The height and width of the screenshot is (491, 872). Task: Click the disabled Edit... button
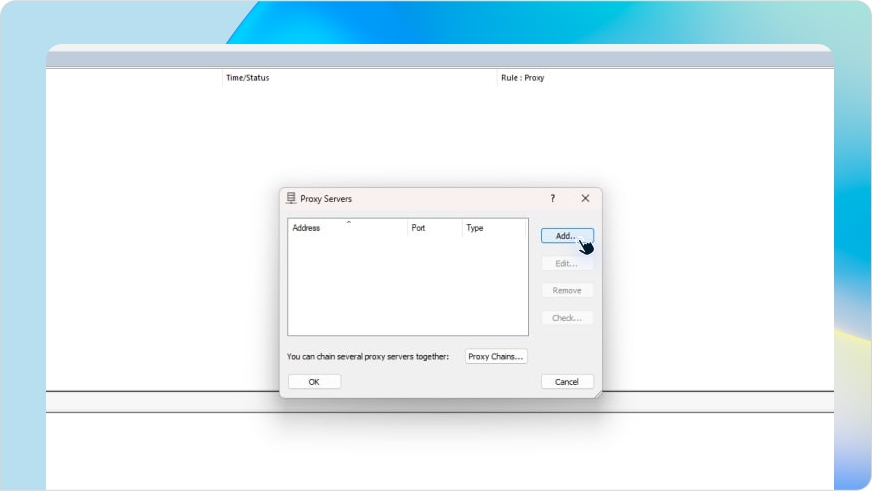pyautogui.click(x=566, y=263)
